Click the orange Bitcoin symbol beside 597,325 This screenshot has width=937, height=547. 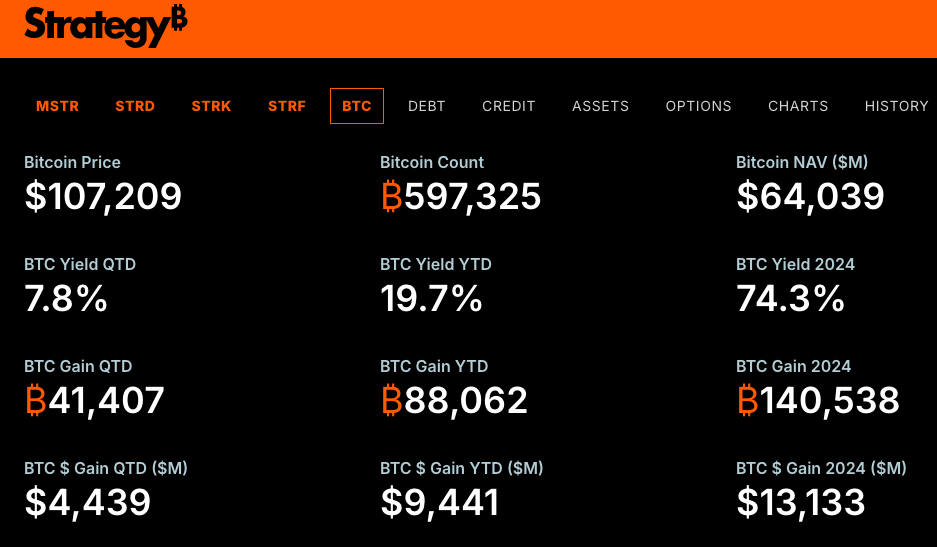click(391, 197)
